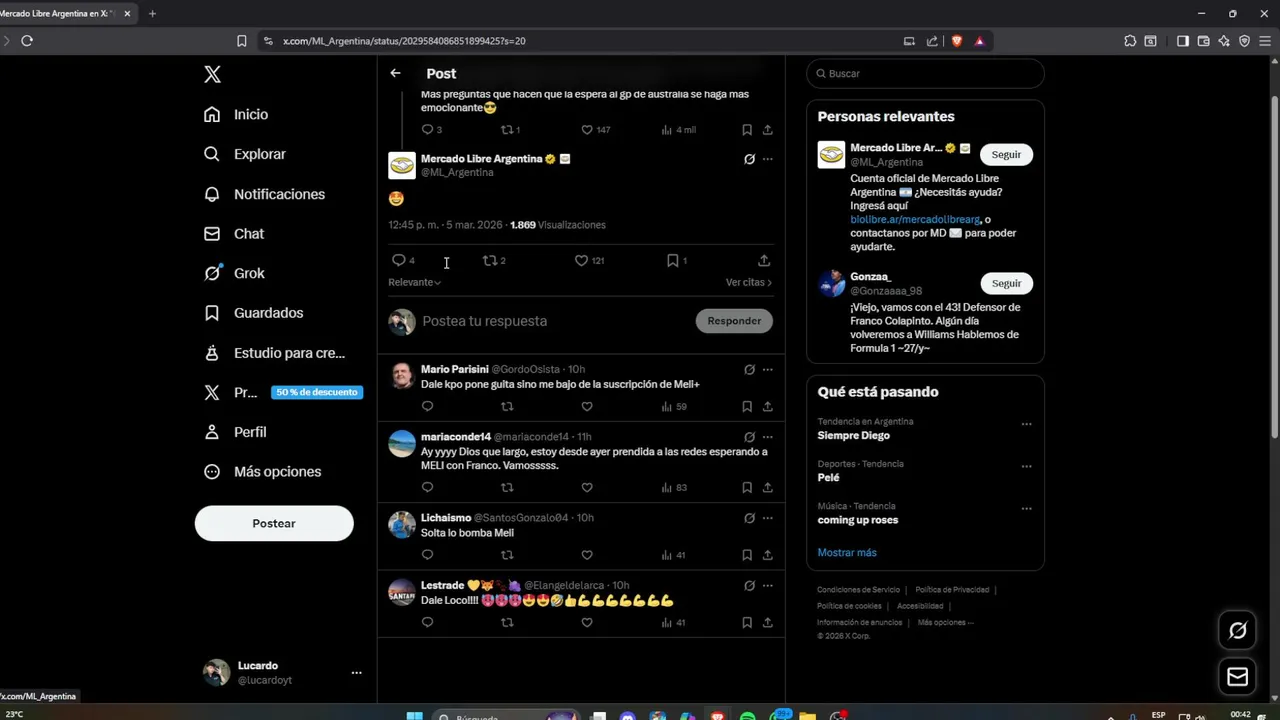
Task: View analytics of mariaconde14's reply
Action: click(674, 487)
